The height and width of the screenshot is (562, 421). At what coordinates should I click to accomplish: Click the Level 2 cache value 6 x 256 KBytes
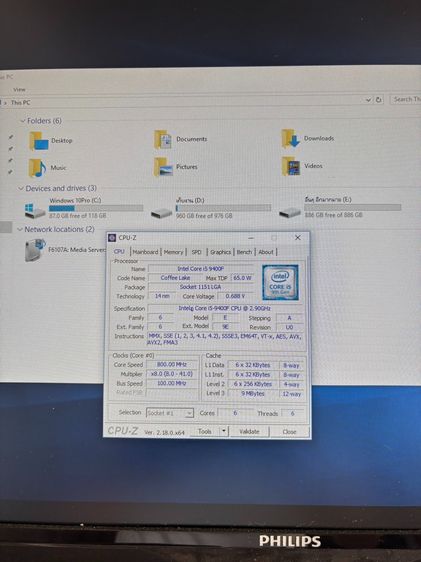(253, 384)
